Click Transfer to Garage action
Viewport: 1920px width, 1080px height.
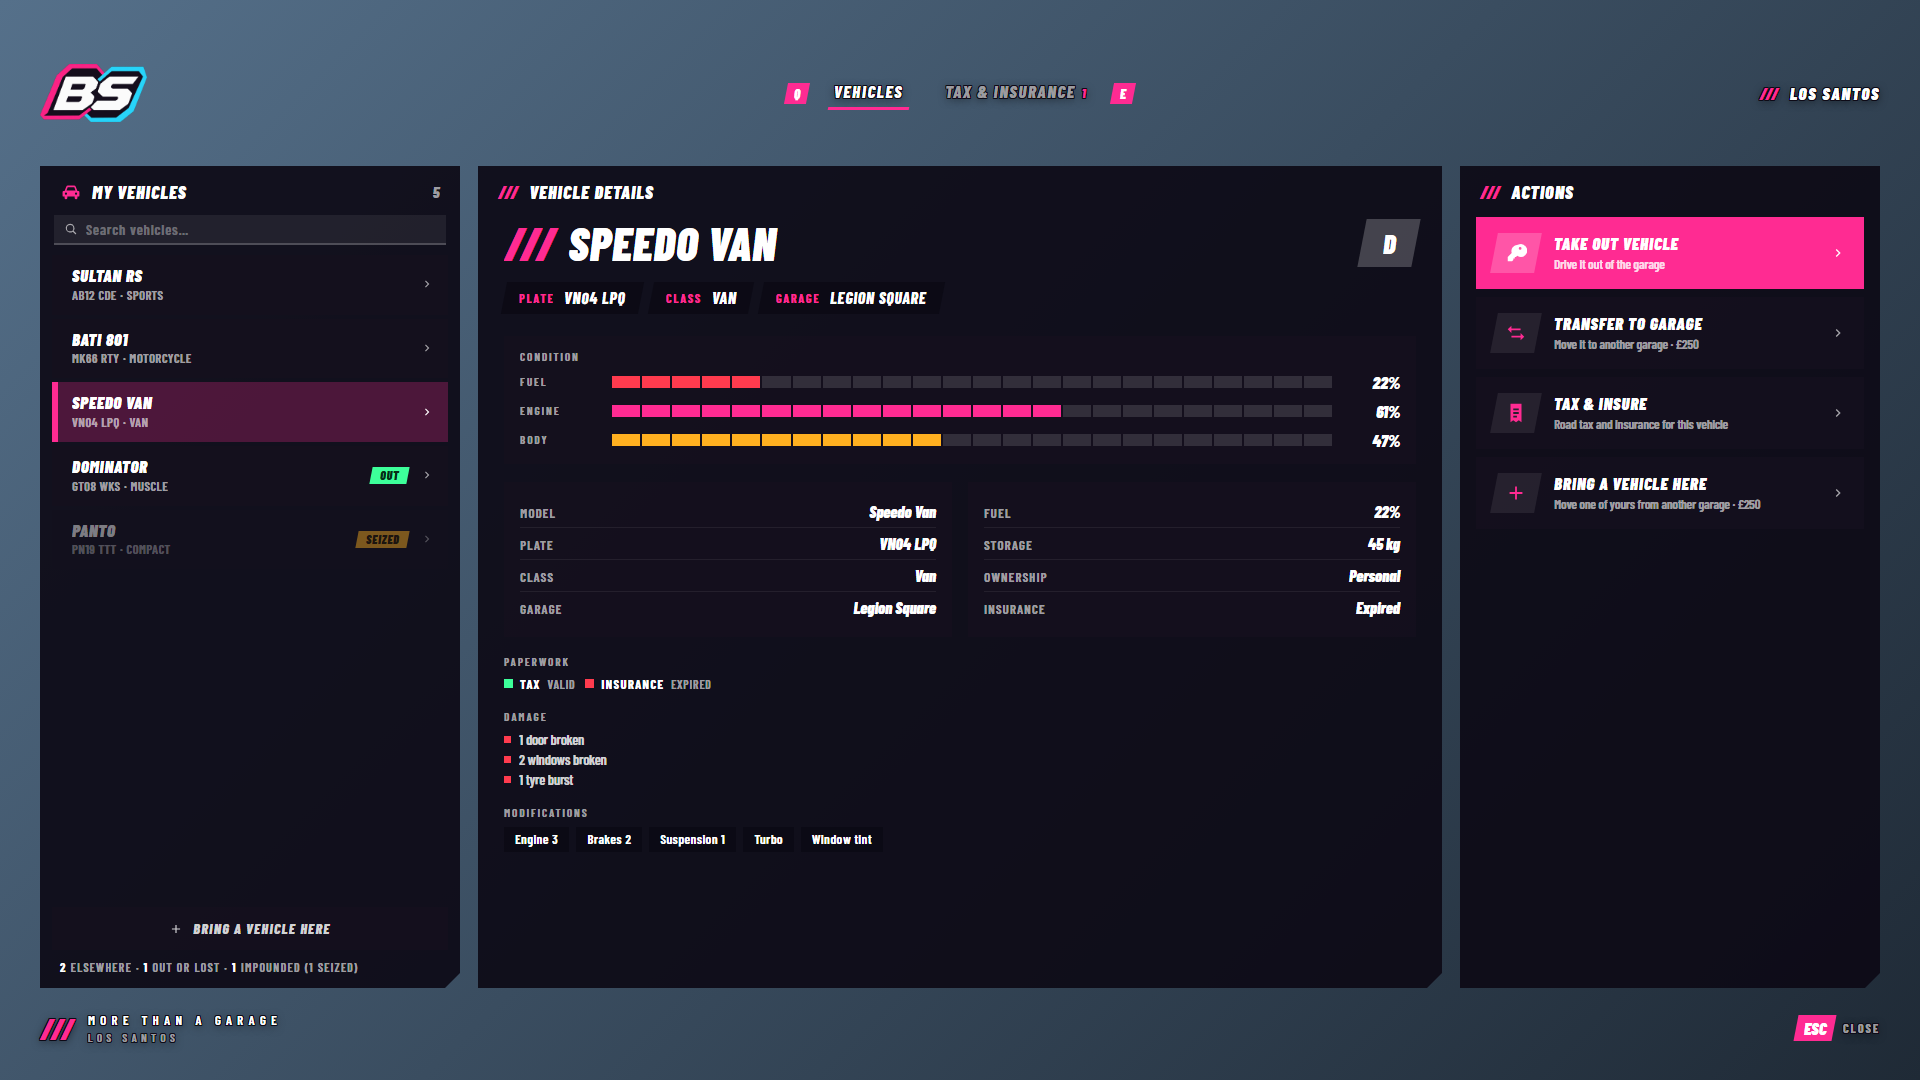click(1670, 333)
